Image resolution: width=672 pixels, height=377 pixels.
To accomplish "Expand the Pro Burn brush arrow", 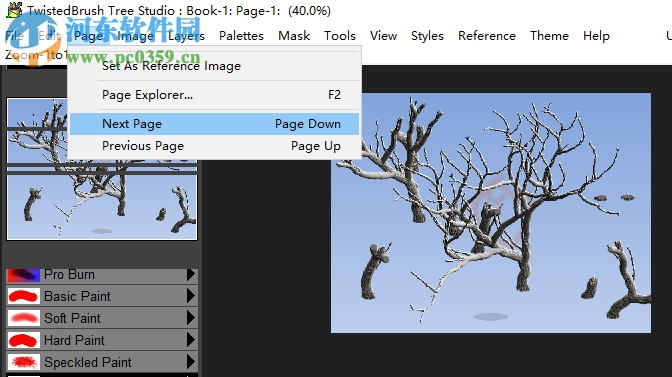I will pos(191,275).
